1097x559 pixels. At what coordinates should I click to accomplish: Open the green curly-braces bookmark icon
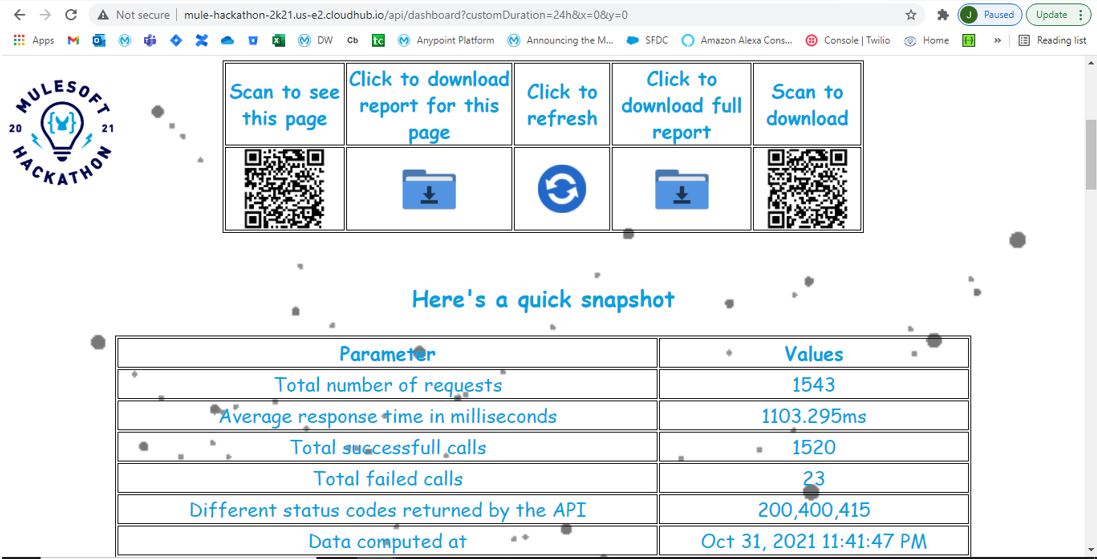tap(968, 41)
